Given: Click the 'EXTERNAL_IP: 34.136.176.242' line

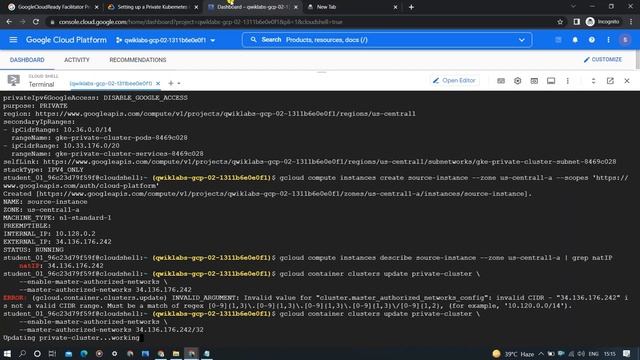Looking at the screenshot, I should [x=57, y=242].
